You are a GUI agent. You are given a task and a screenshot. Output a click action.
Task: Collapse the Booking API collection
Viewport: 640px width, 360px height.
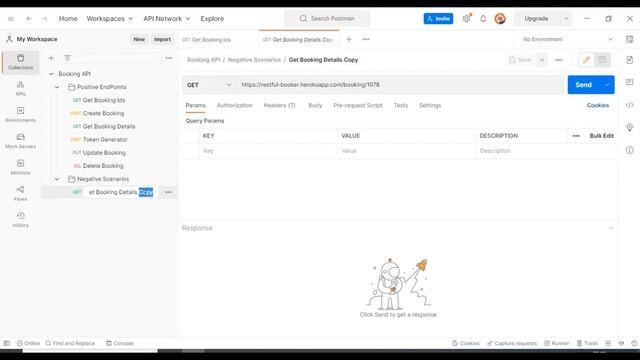(x=51, y=74)
